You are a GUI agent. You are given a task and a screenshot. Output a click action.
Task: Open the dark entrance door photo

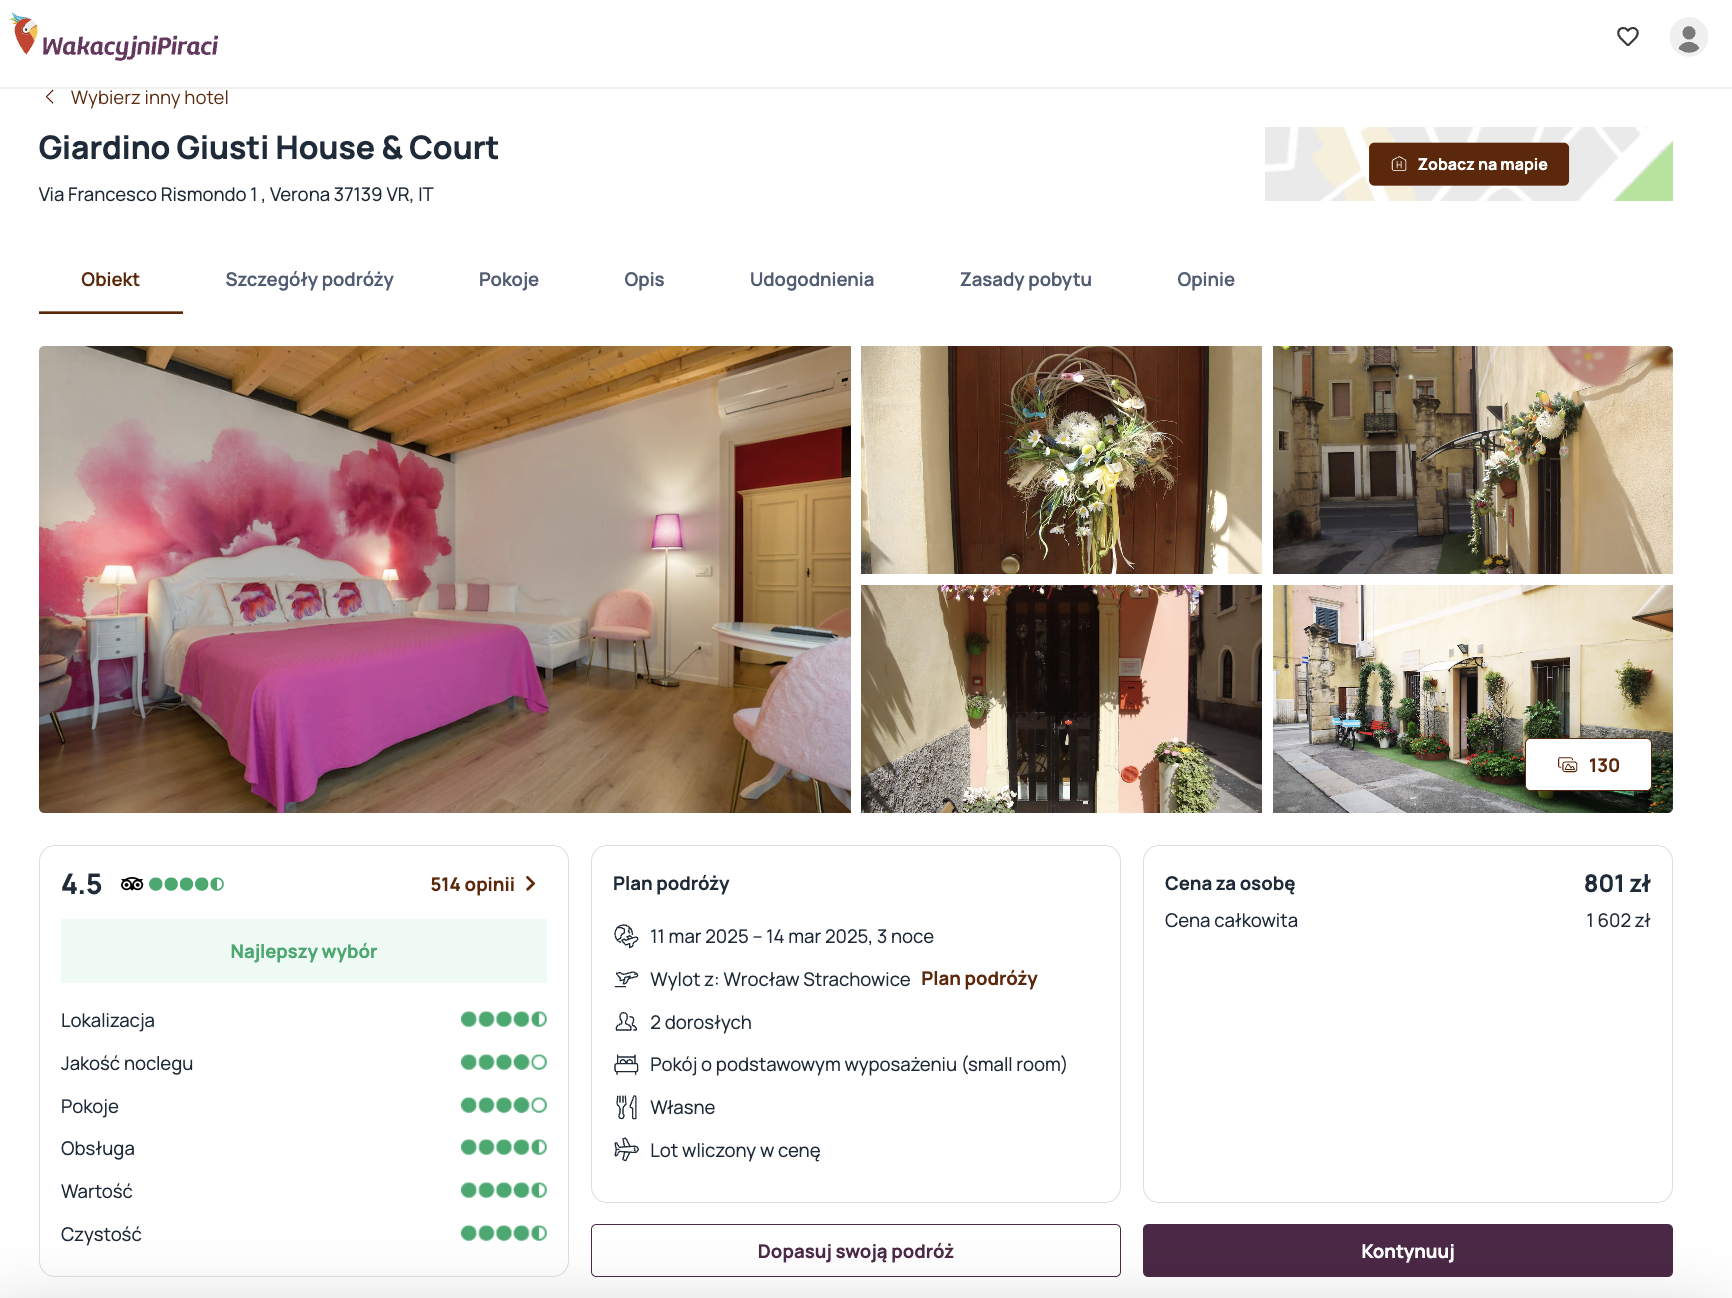tap(1061, 699)
